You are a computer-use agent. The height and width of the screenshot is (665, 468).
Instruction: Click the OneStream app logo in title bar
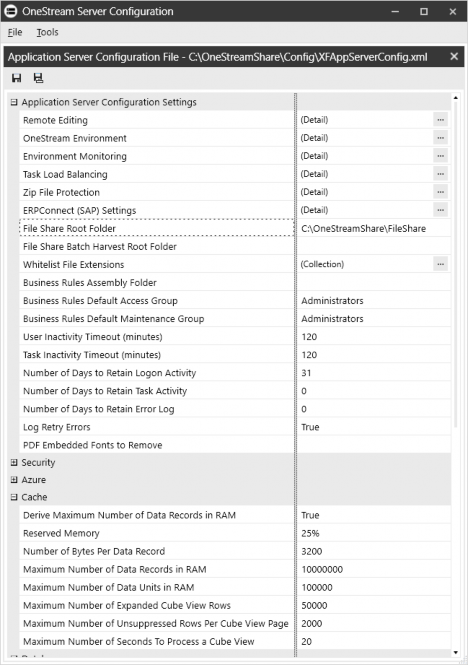(11, 11)
